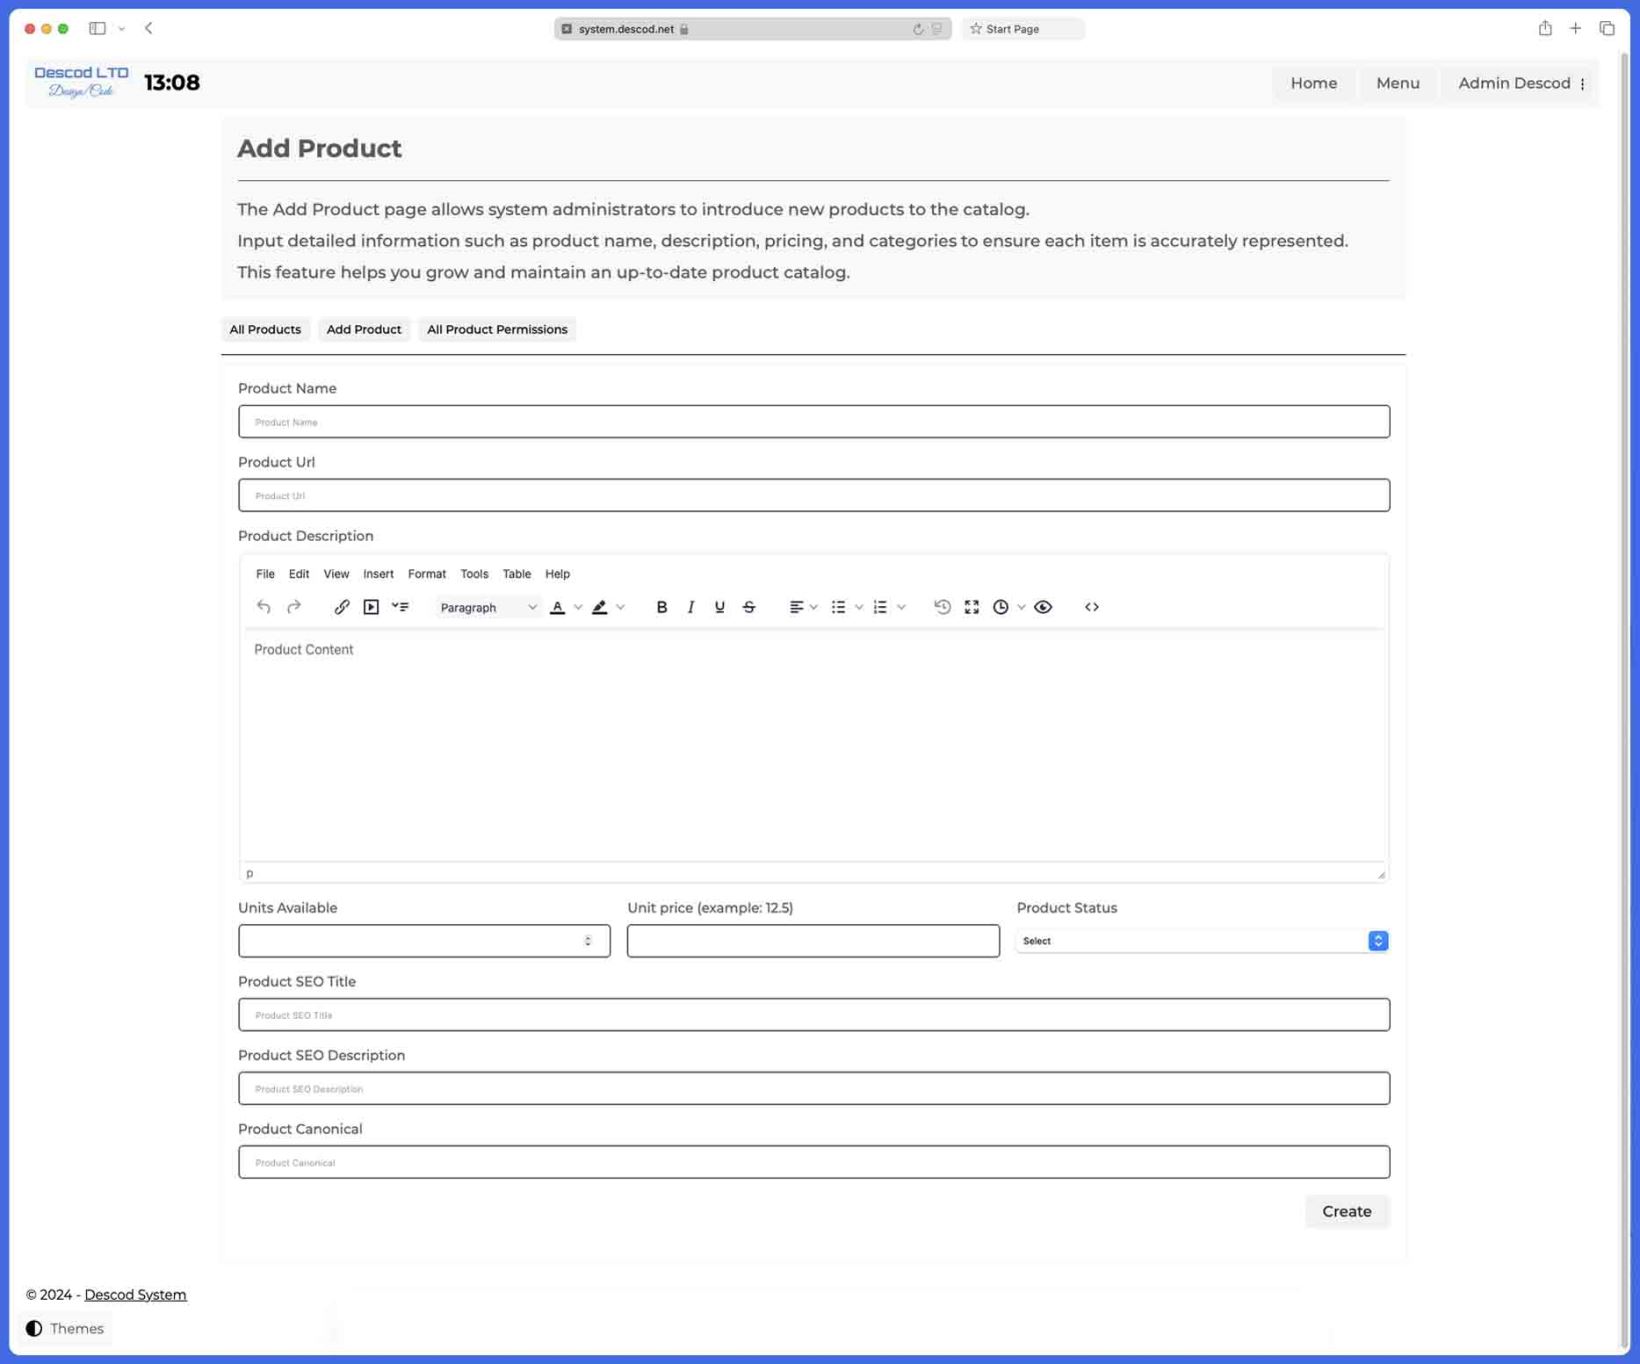
Task: Open the editor Insert menu
Action: point(378,574)
